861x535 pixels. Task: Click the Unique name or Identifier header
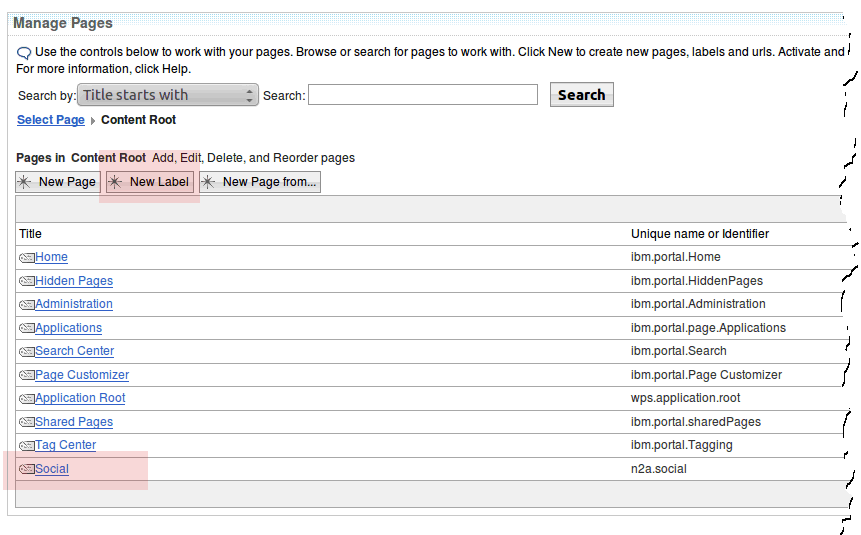click(700, 234)
